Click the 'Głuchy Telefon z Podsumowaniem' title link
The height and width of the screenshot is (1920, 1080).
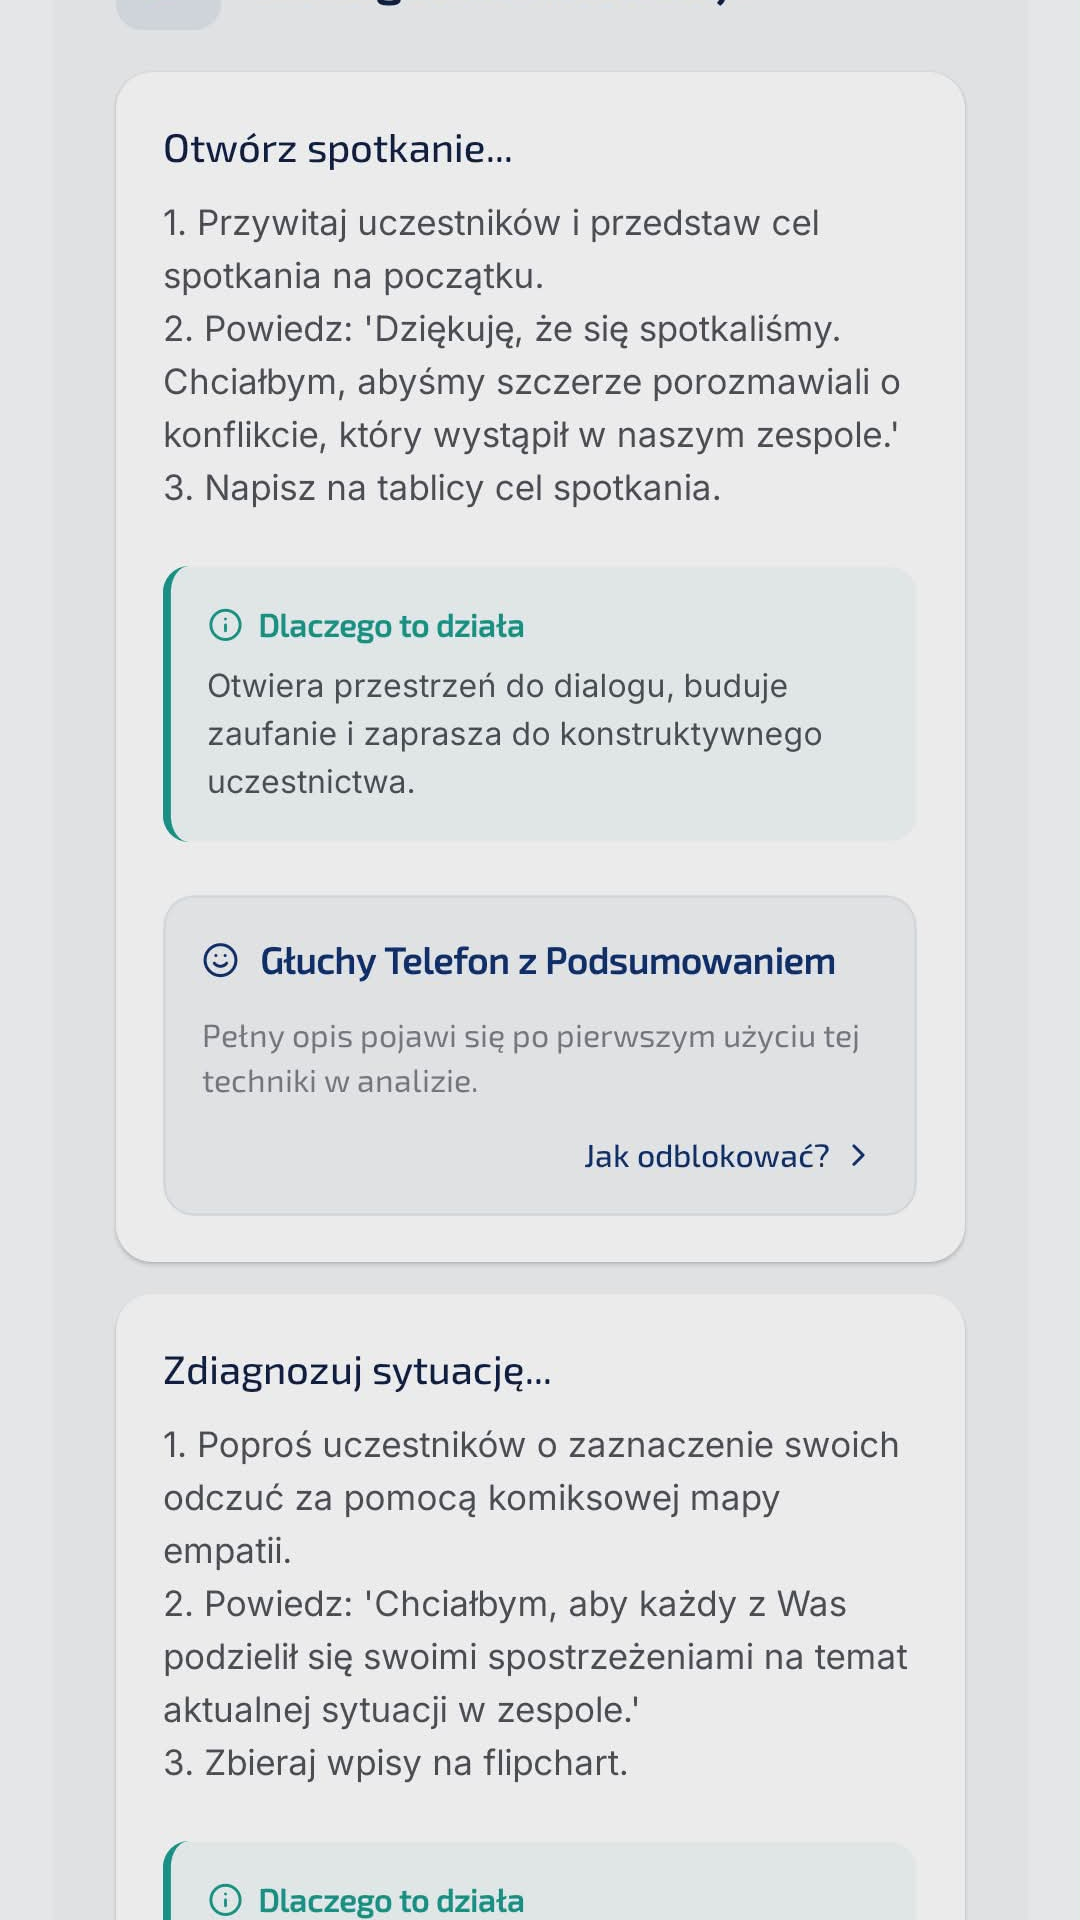point(547,961)
